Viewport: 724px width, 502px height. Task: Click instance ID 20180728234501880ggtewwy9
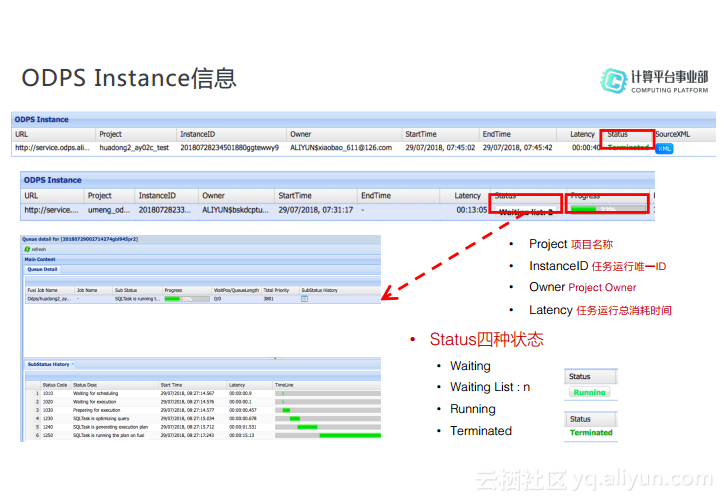pyautogui.click(x=229, y=148)
